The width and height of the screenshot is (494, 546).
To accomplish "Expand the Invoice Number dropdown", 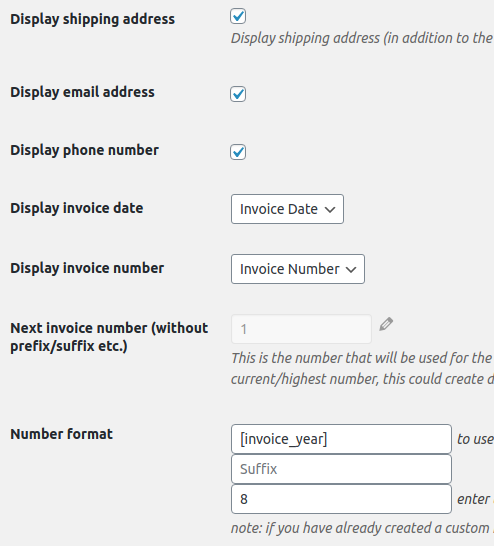I will (298, 269).
